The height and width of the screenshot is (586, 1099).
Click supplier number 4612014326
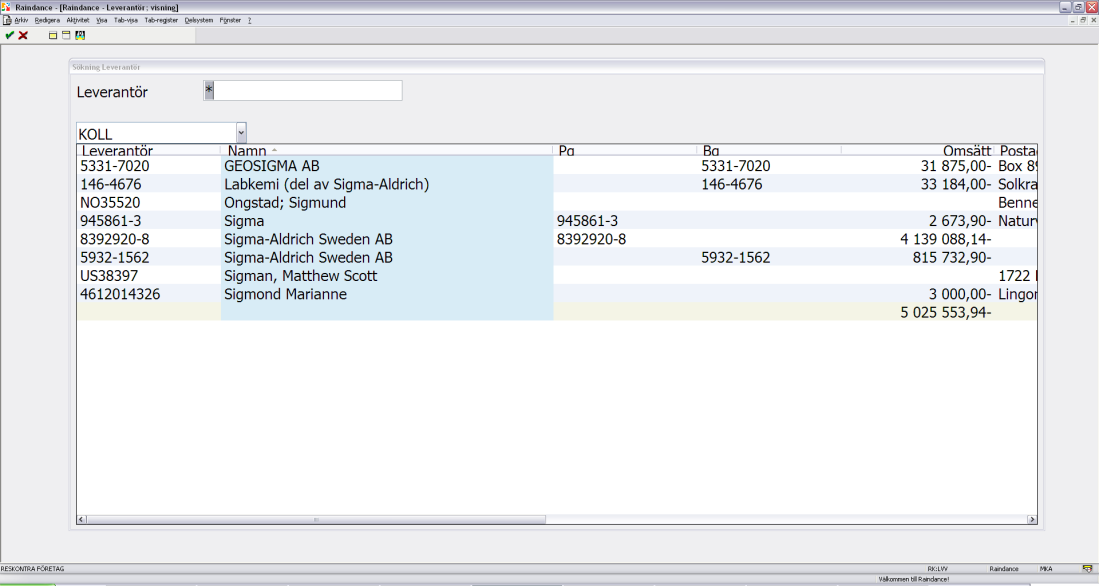pyautogui.click(x=120, y=294)
